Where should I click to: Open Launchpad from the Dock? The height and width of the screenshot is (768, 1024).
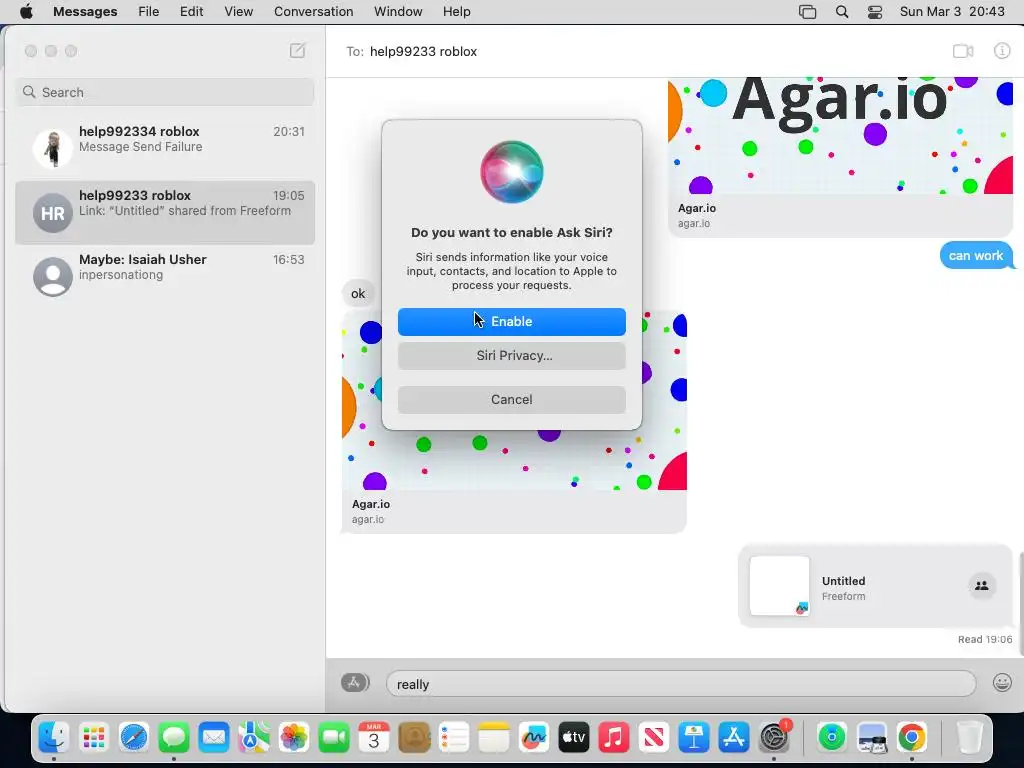(94, 738)
